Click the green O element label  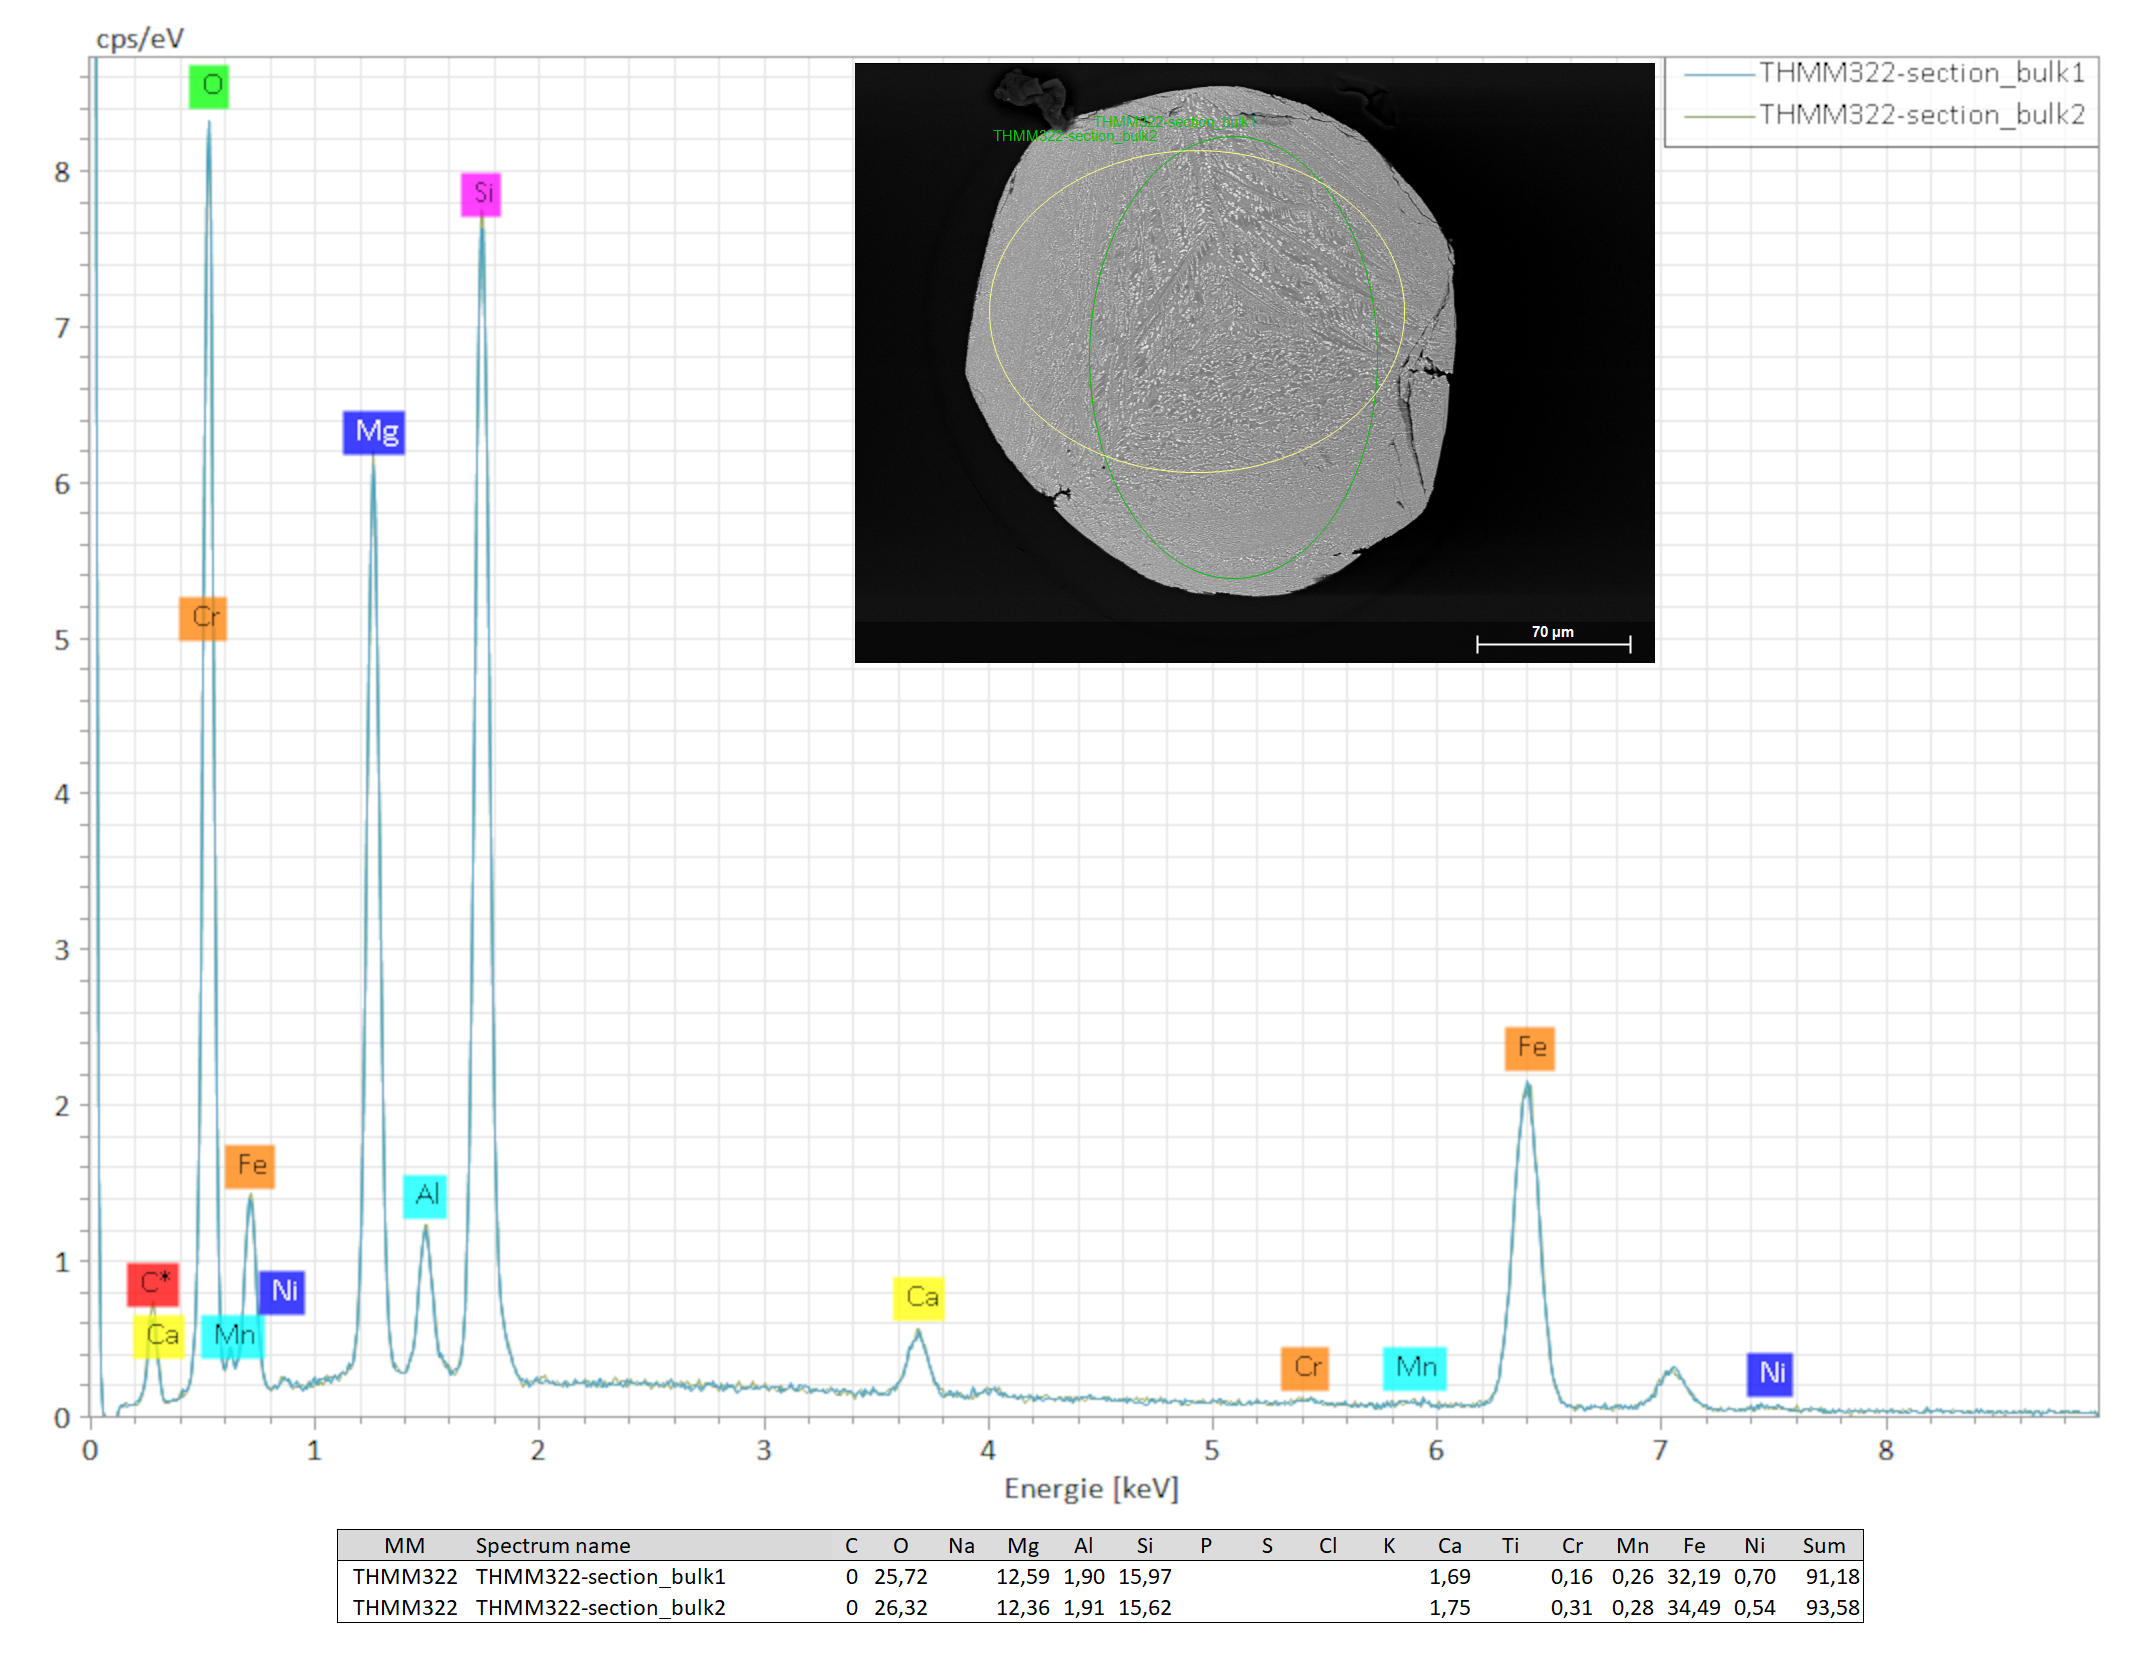point(209,86)
